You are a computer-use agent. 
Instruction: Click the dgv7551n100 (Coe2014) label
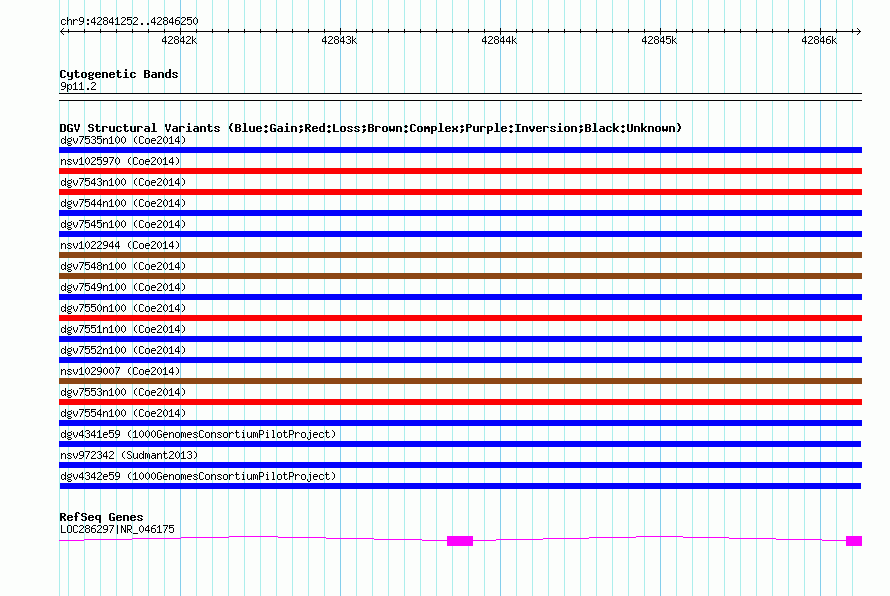click(x=123, y=329)
